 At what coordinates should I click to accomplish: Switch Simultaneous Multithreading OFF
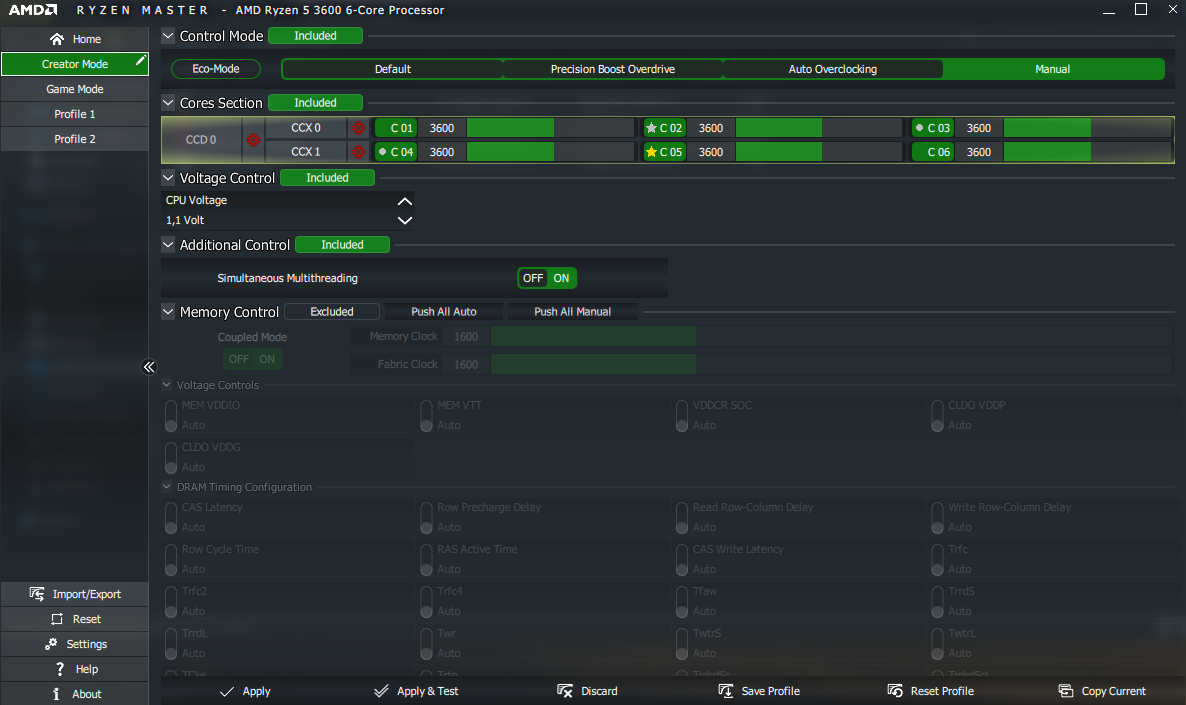[x=533, y=278]
